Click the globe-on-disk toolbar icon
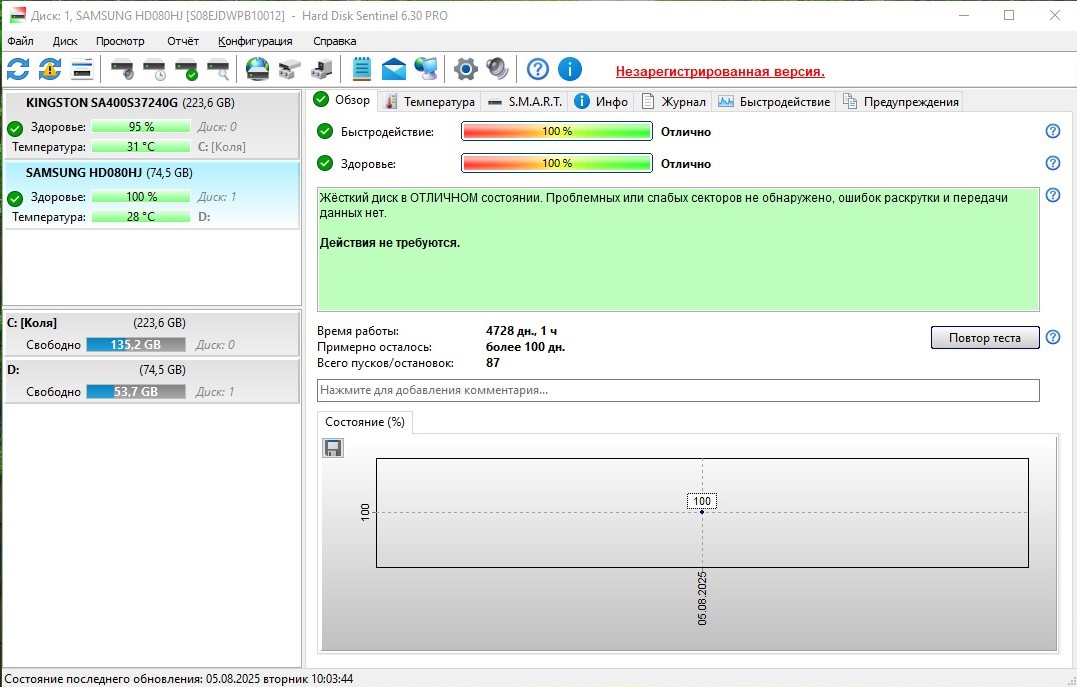 click(257, 69)
